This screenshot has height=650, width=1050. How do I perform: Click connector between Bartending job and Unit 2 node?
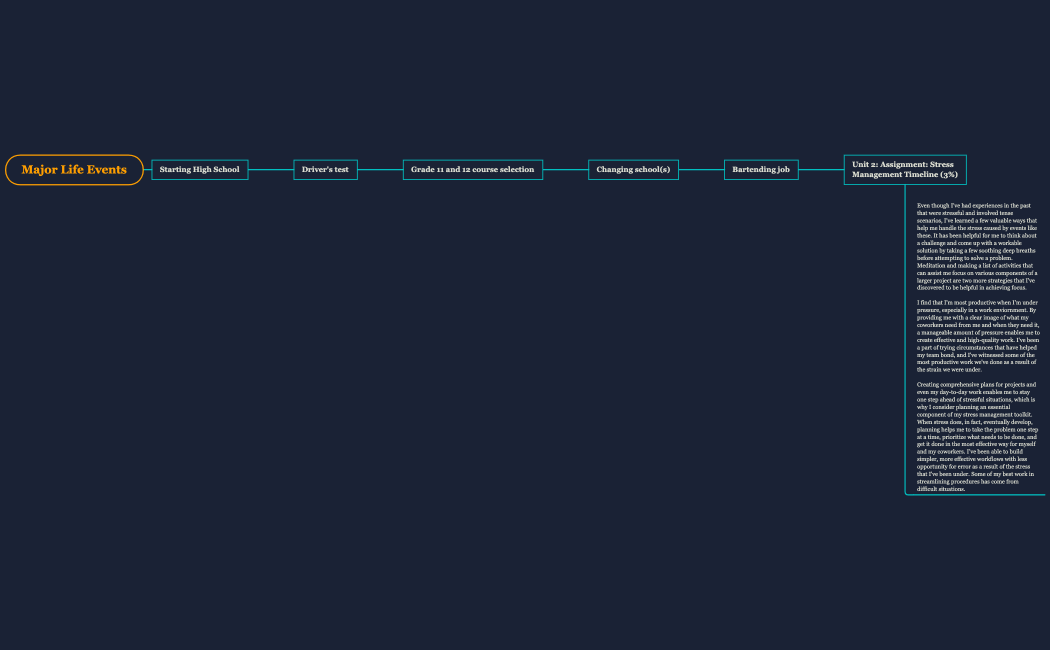[821, 170]
